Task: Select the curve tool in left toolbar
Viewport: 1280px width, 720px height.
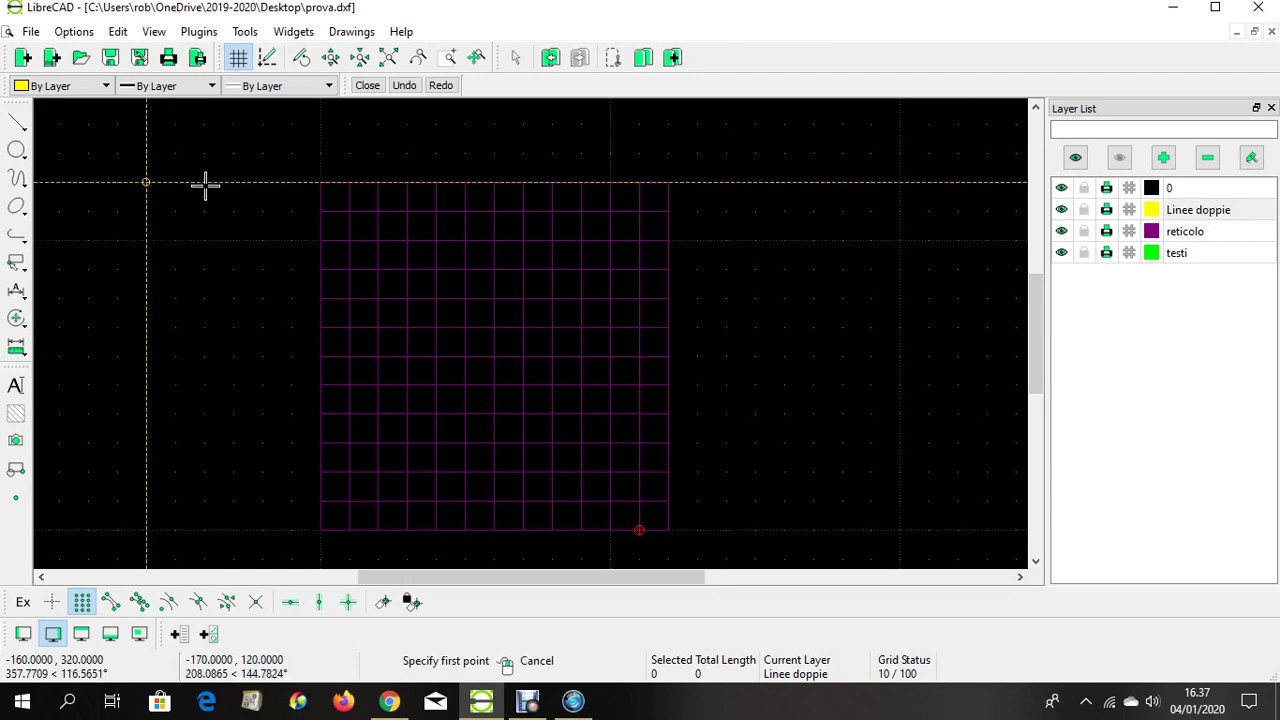Action: [16, 178]
